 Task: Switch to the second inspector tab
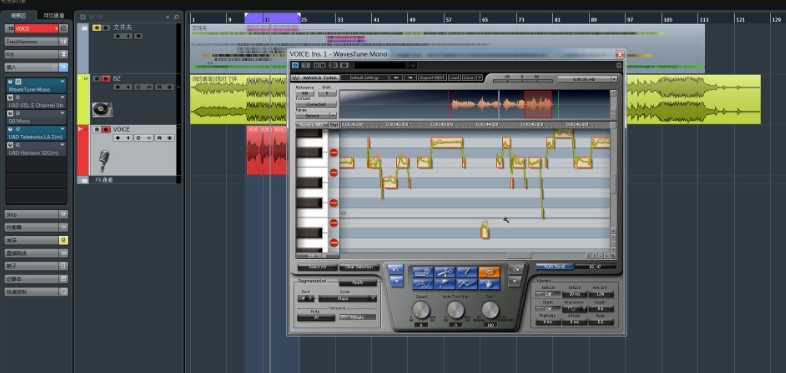pyautogui.click(x=54, y=16)
